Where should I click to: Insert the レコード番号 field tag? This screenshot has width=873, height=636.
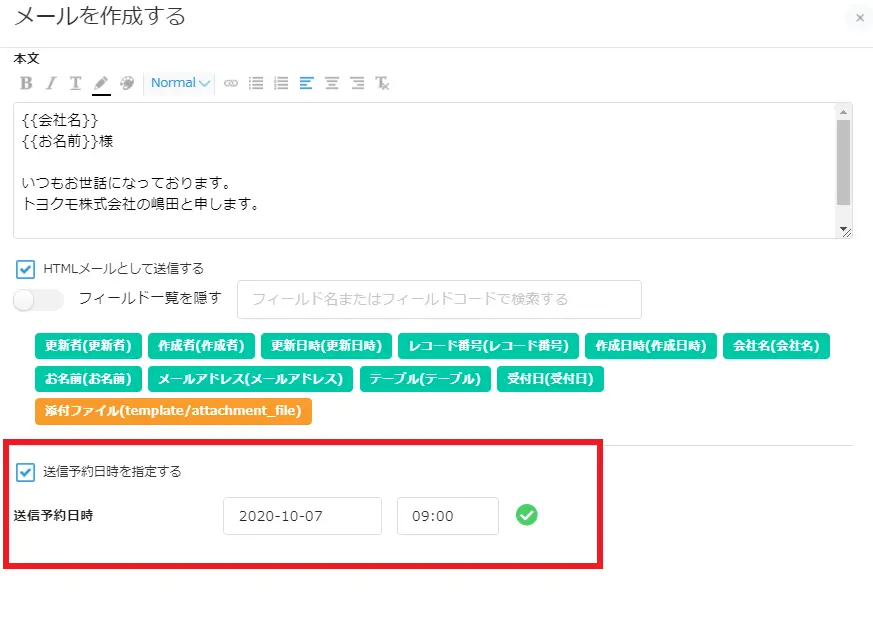(488, 346)
